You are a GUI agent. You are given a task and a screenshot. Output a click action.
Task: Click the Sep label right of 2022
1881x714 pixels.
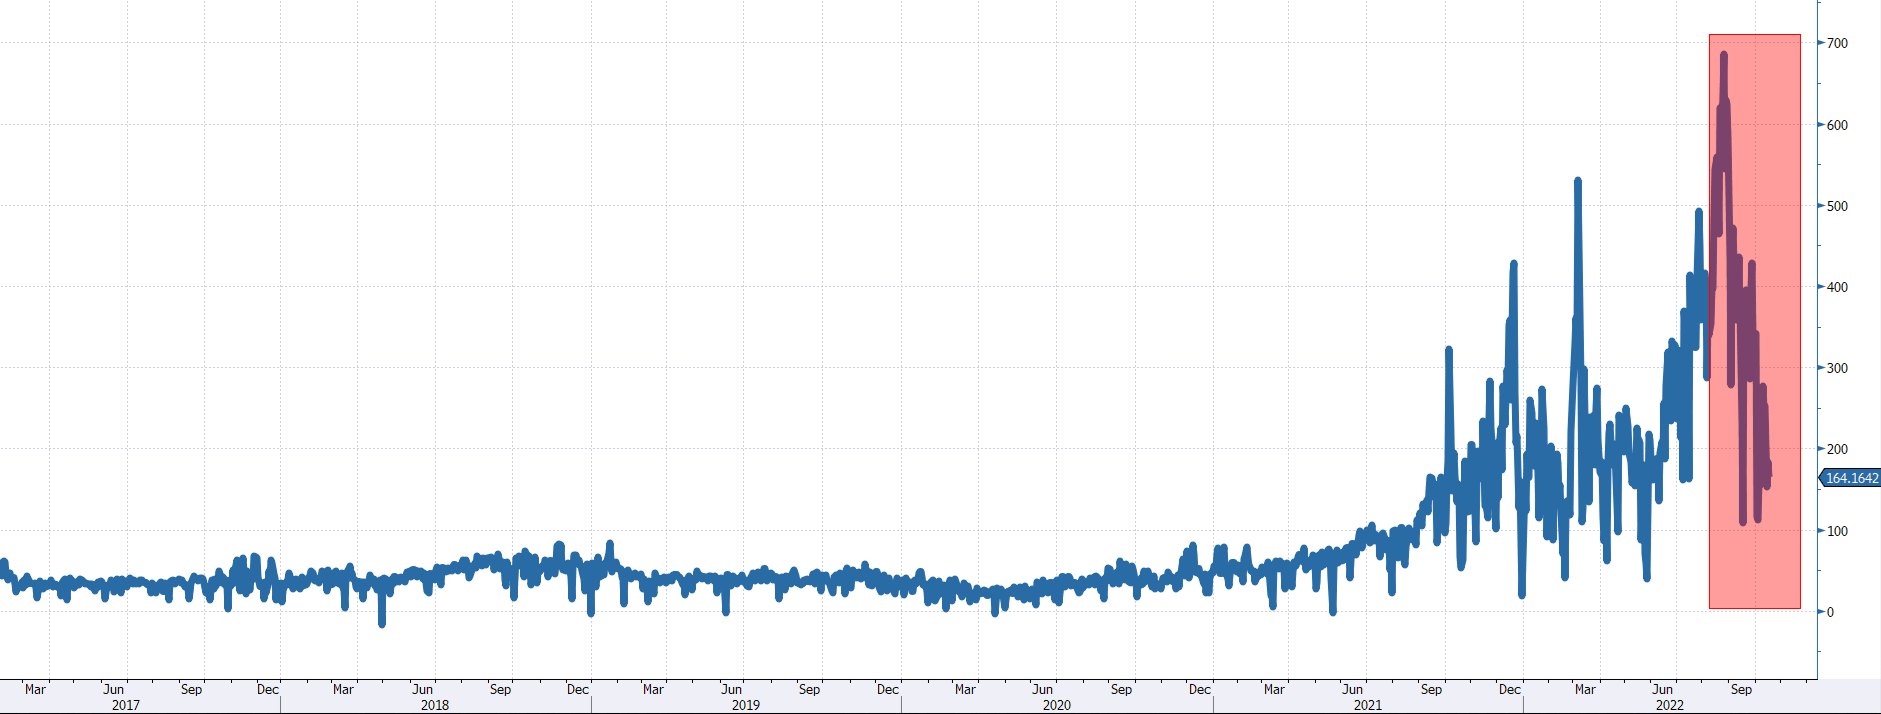(1741, 689)
